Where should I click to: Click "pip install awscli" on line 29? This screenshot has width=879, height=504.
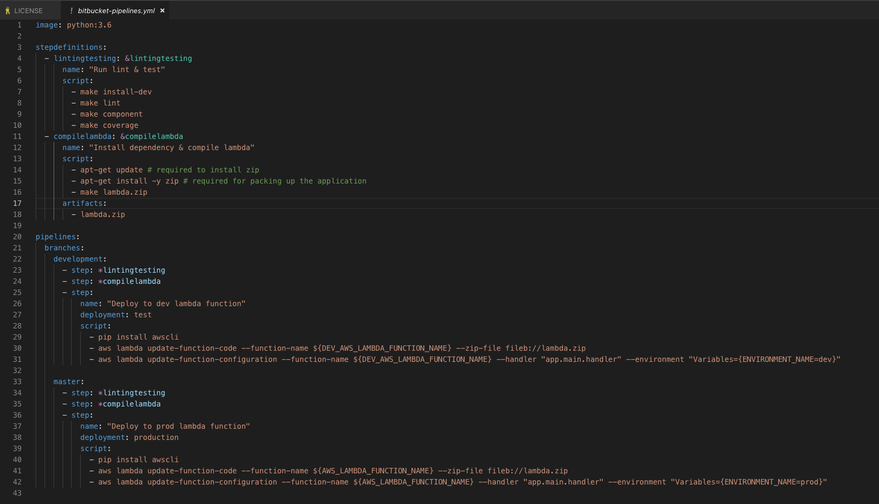coord(138,337)
